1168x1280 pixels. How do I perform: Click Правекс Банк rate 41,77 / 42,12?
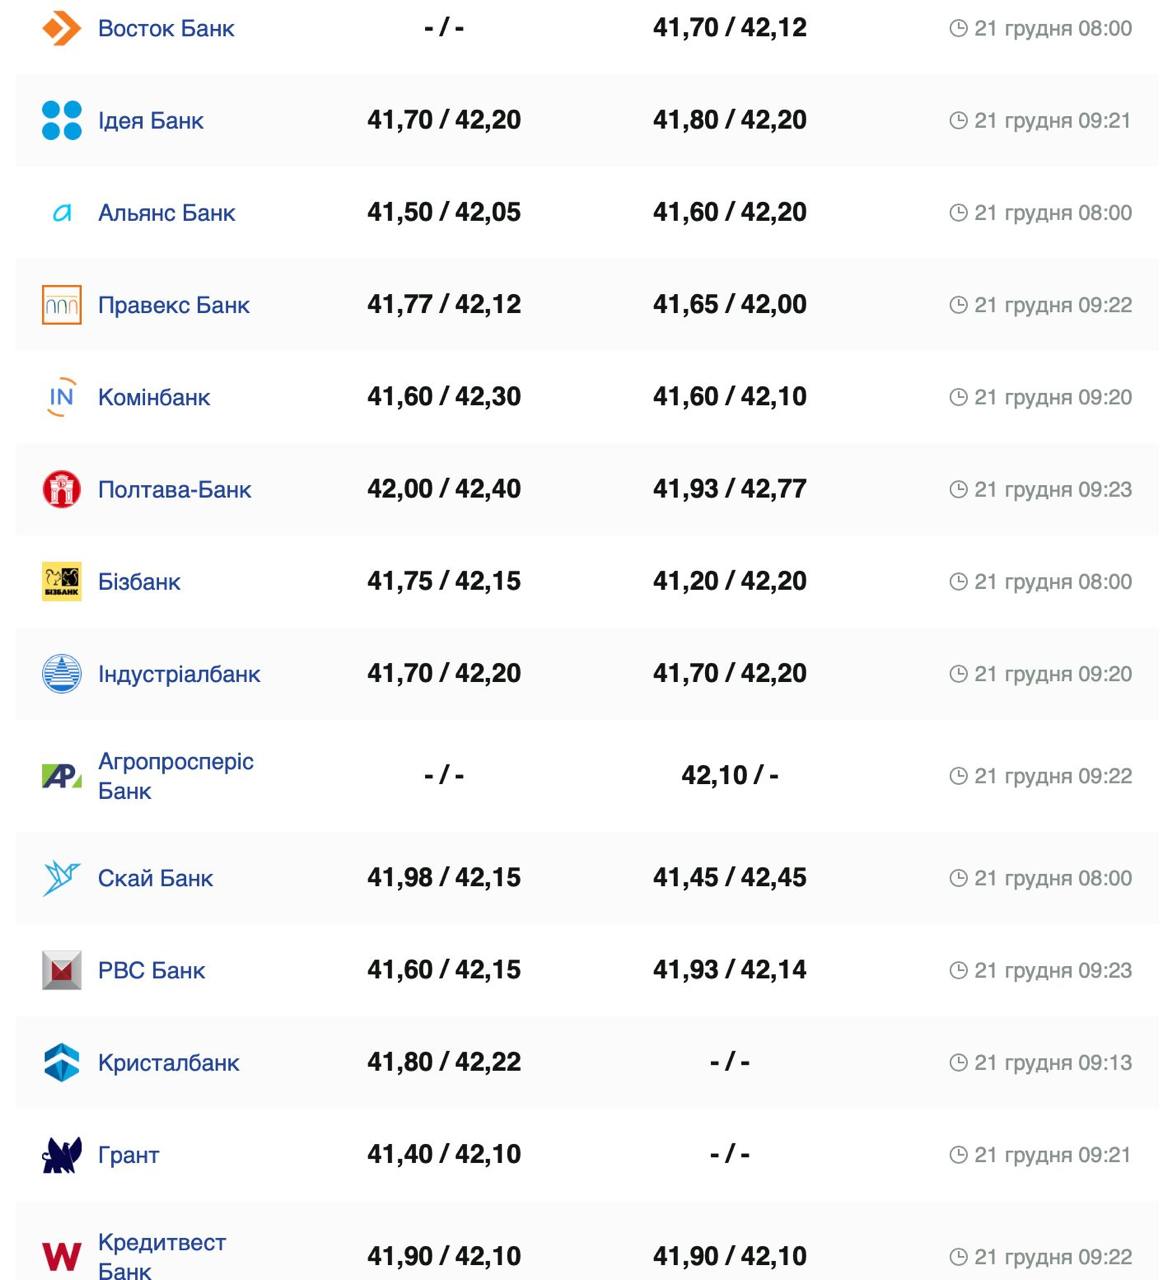coord(444,304)
